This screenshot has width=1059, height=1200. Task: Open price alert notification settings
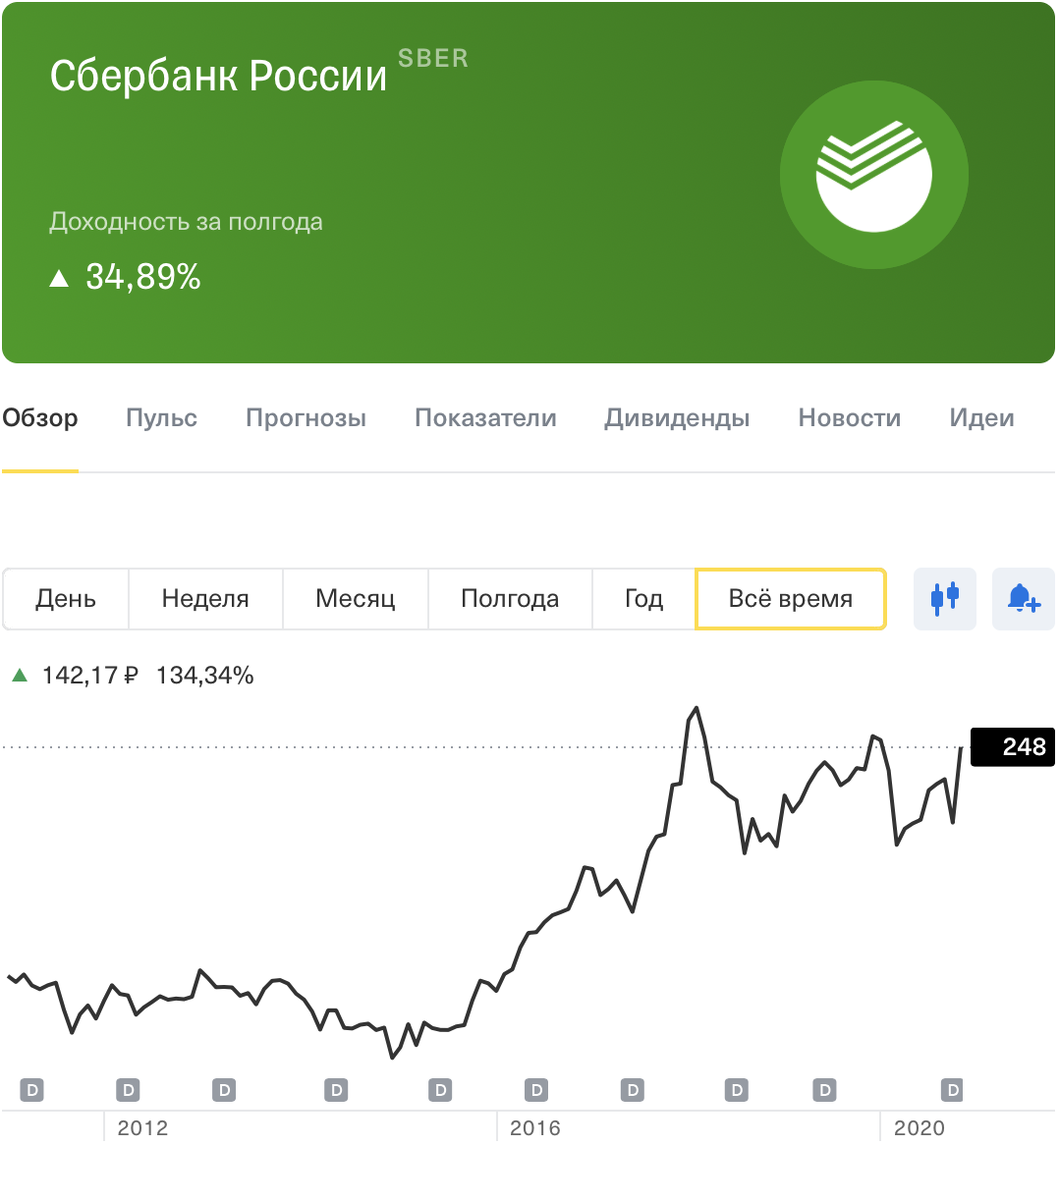(1022, 598)
